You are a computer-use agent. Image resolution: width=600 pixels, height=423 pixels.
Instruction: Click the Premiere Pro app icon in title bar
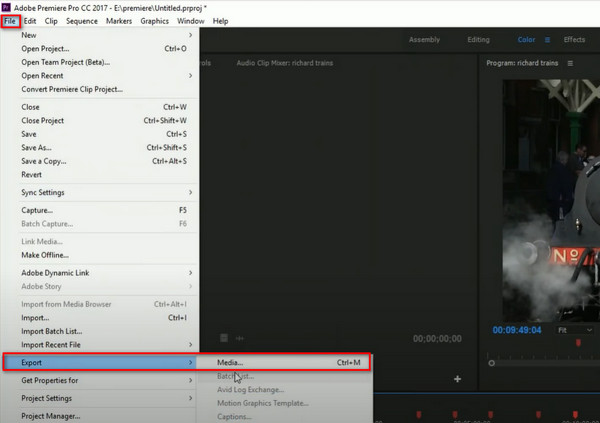pyautogui.click(x=6, y=7)
